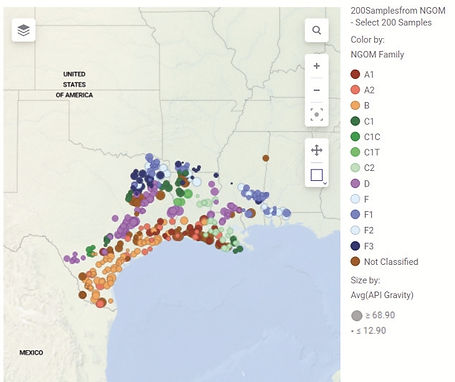Click the F1 blue legend swatch
This screenshot has height=382, width=455.
(x=356, y=214)
